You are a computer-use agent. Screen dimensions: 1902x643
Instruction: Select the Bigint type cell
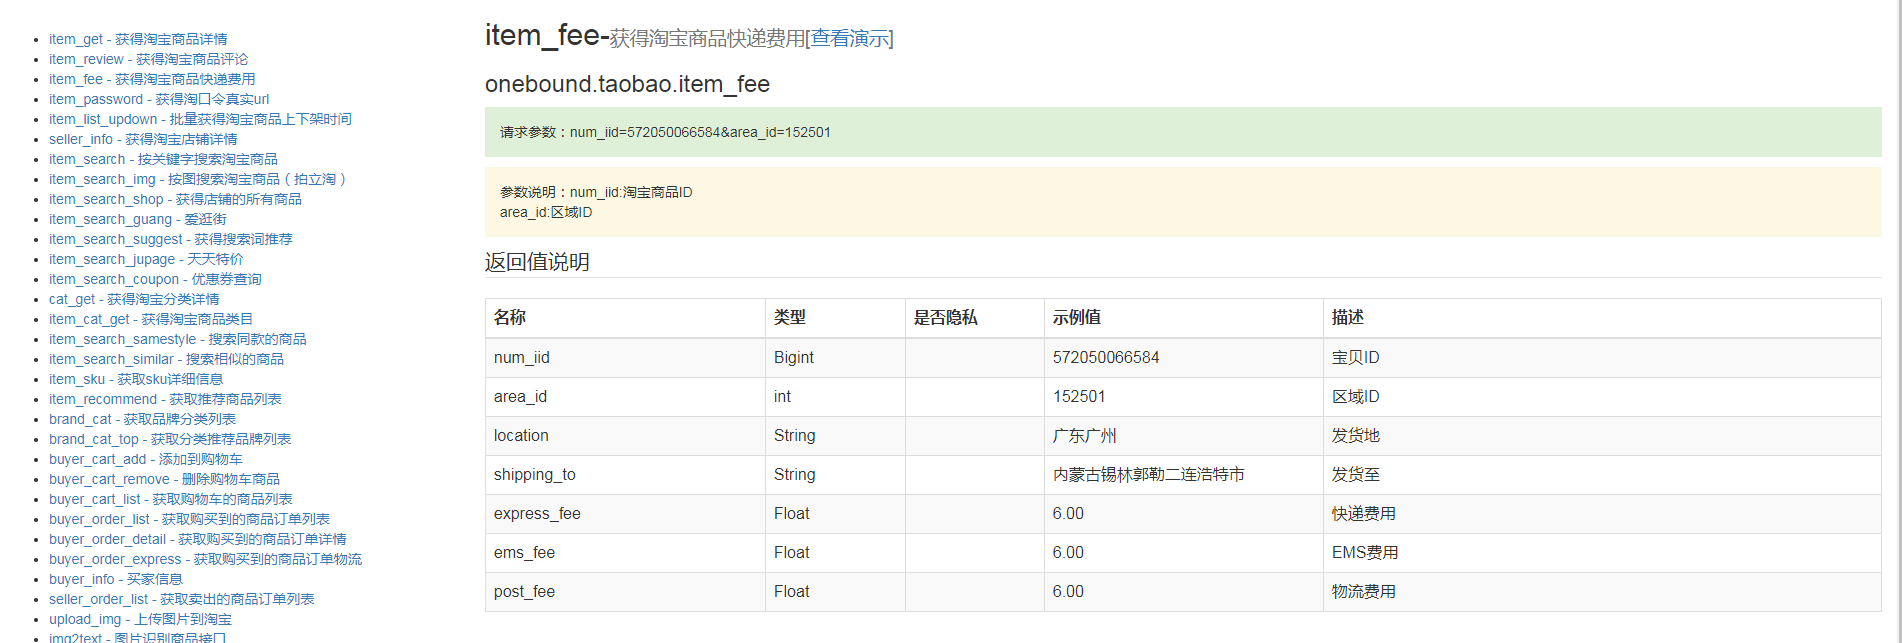point(835,357)
